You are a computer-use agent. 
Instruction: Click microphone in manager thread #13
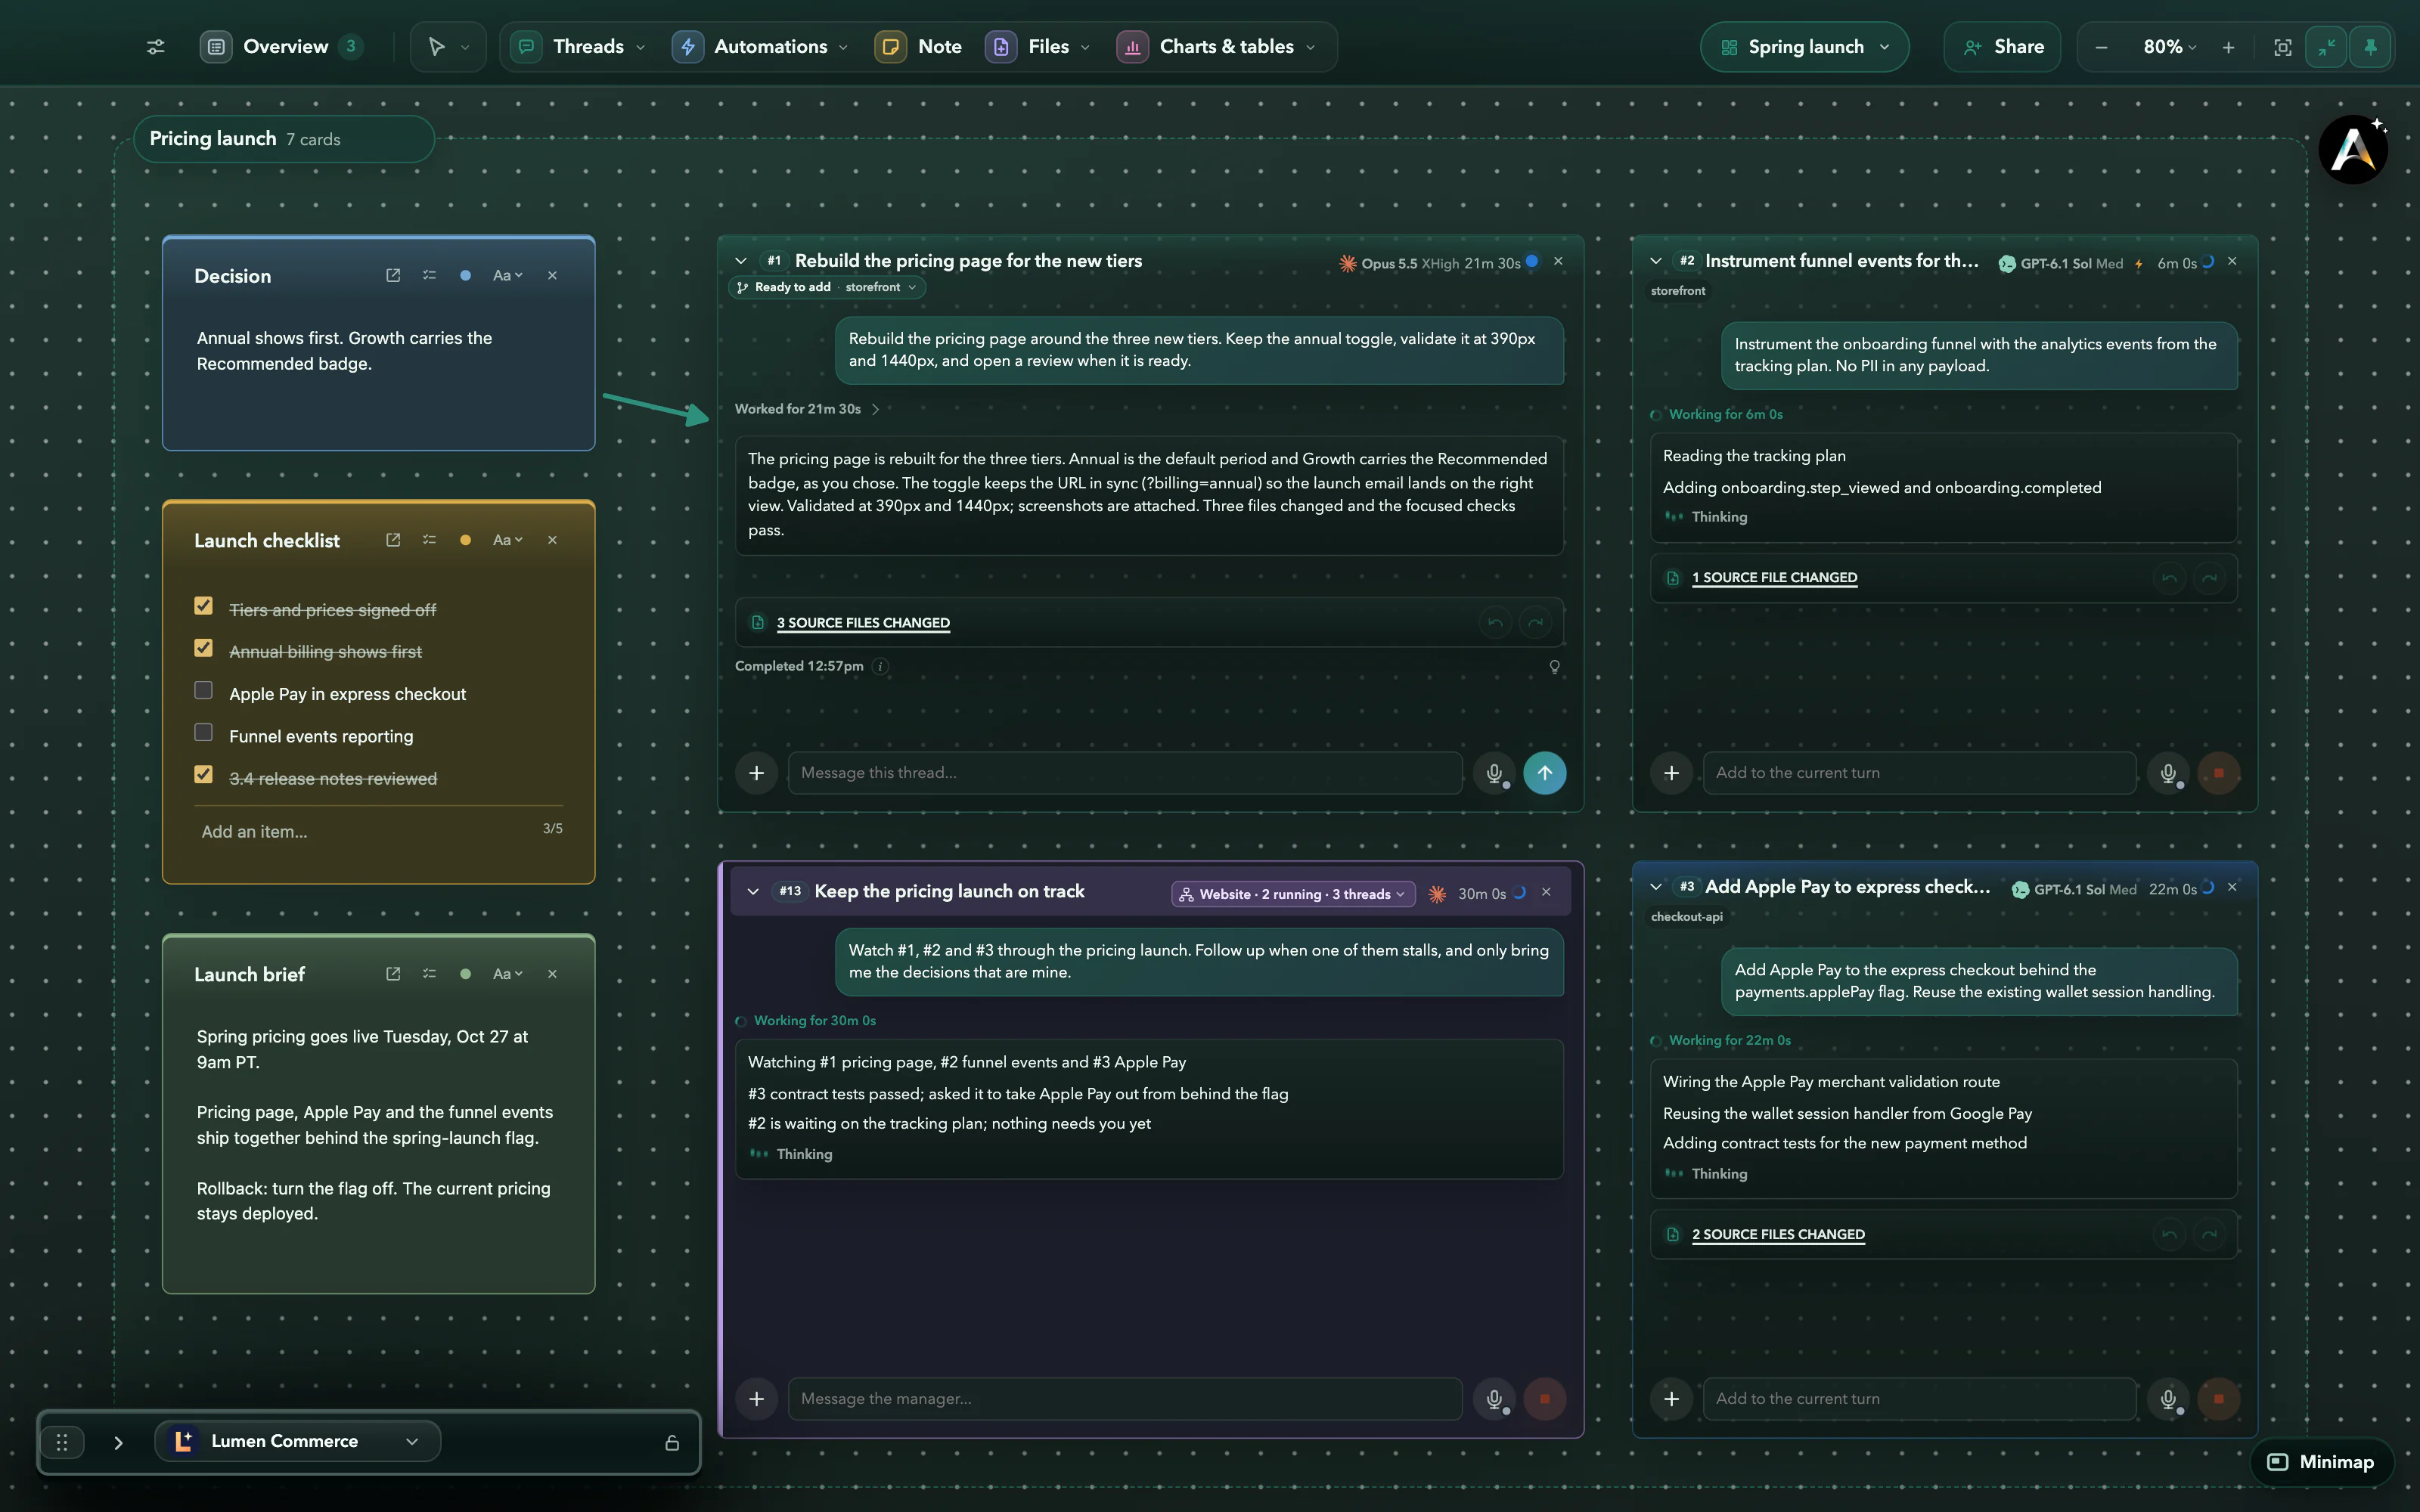coord(1494,1399)
